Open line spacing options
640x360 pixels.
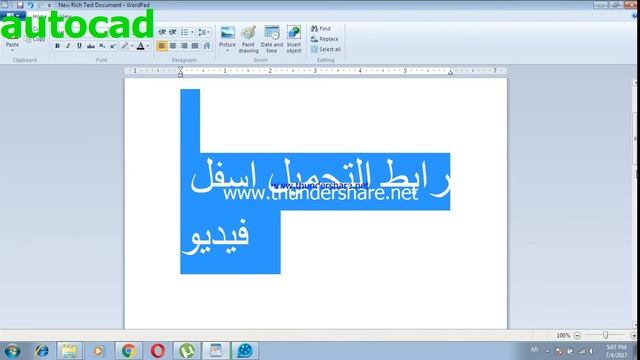pyautogui.click(x=204, y=32)
